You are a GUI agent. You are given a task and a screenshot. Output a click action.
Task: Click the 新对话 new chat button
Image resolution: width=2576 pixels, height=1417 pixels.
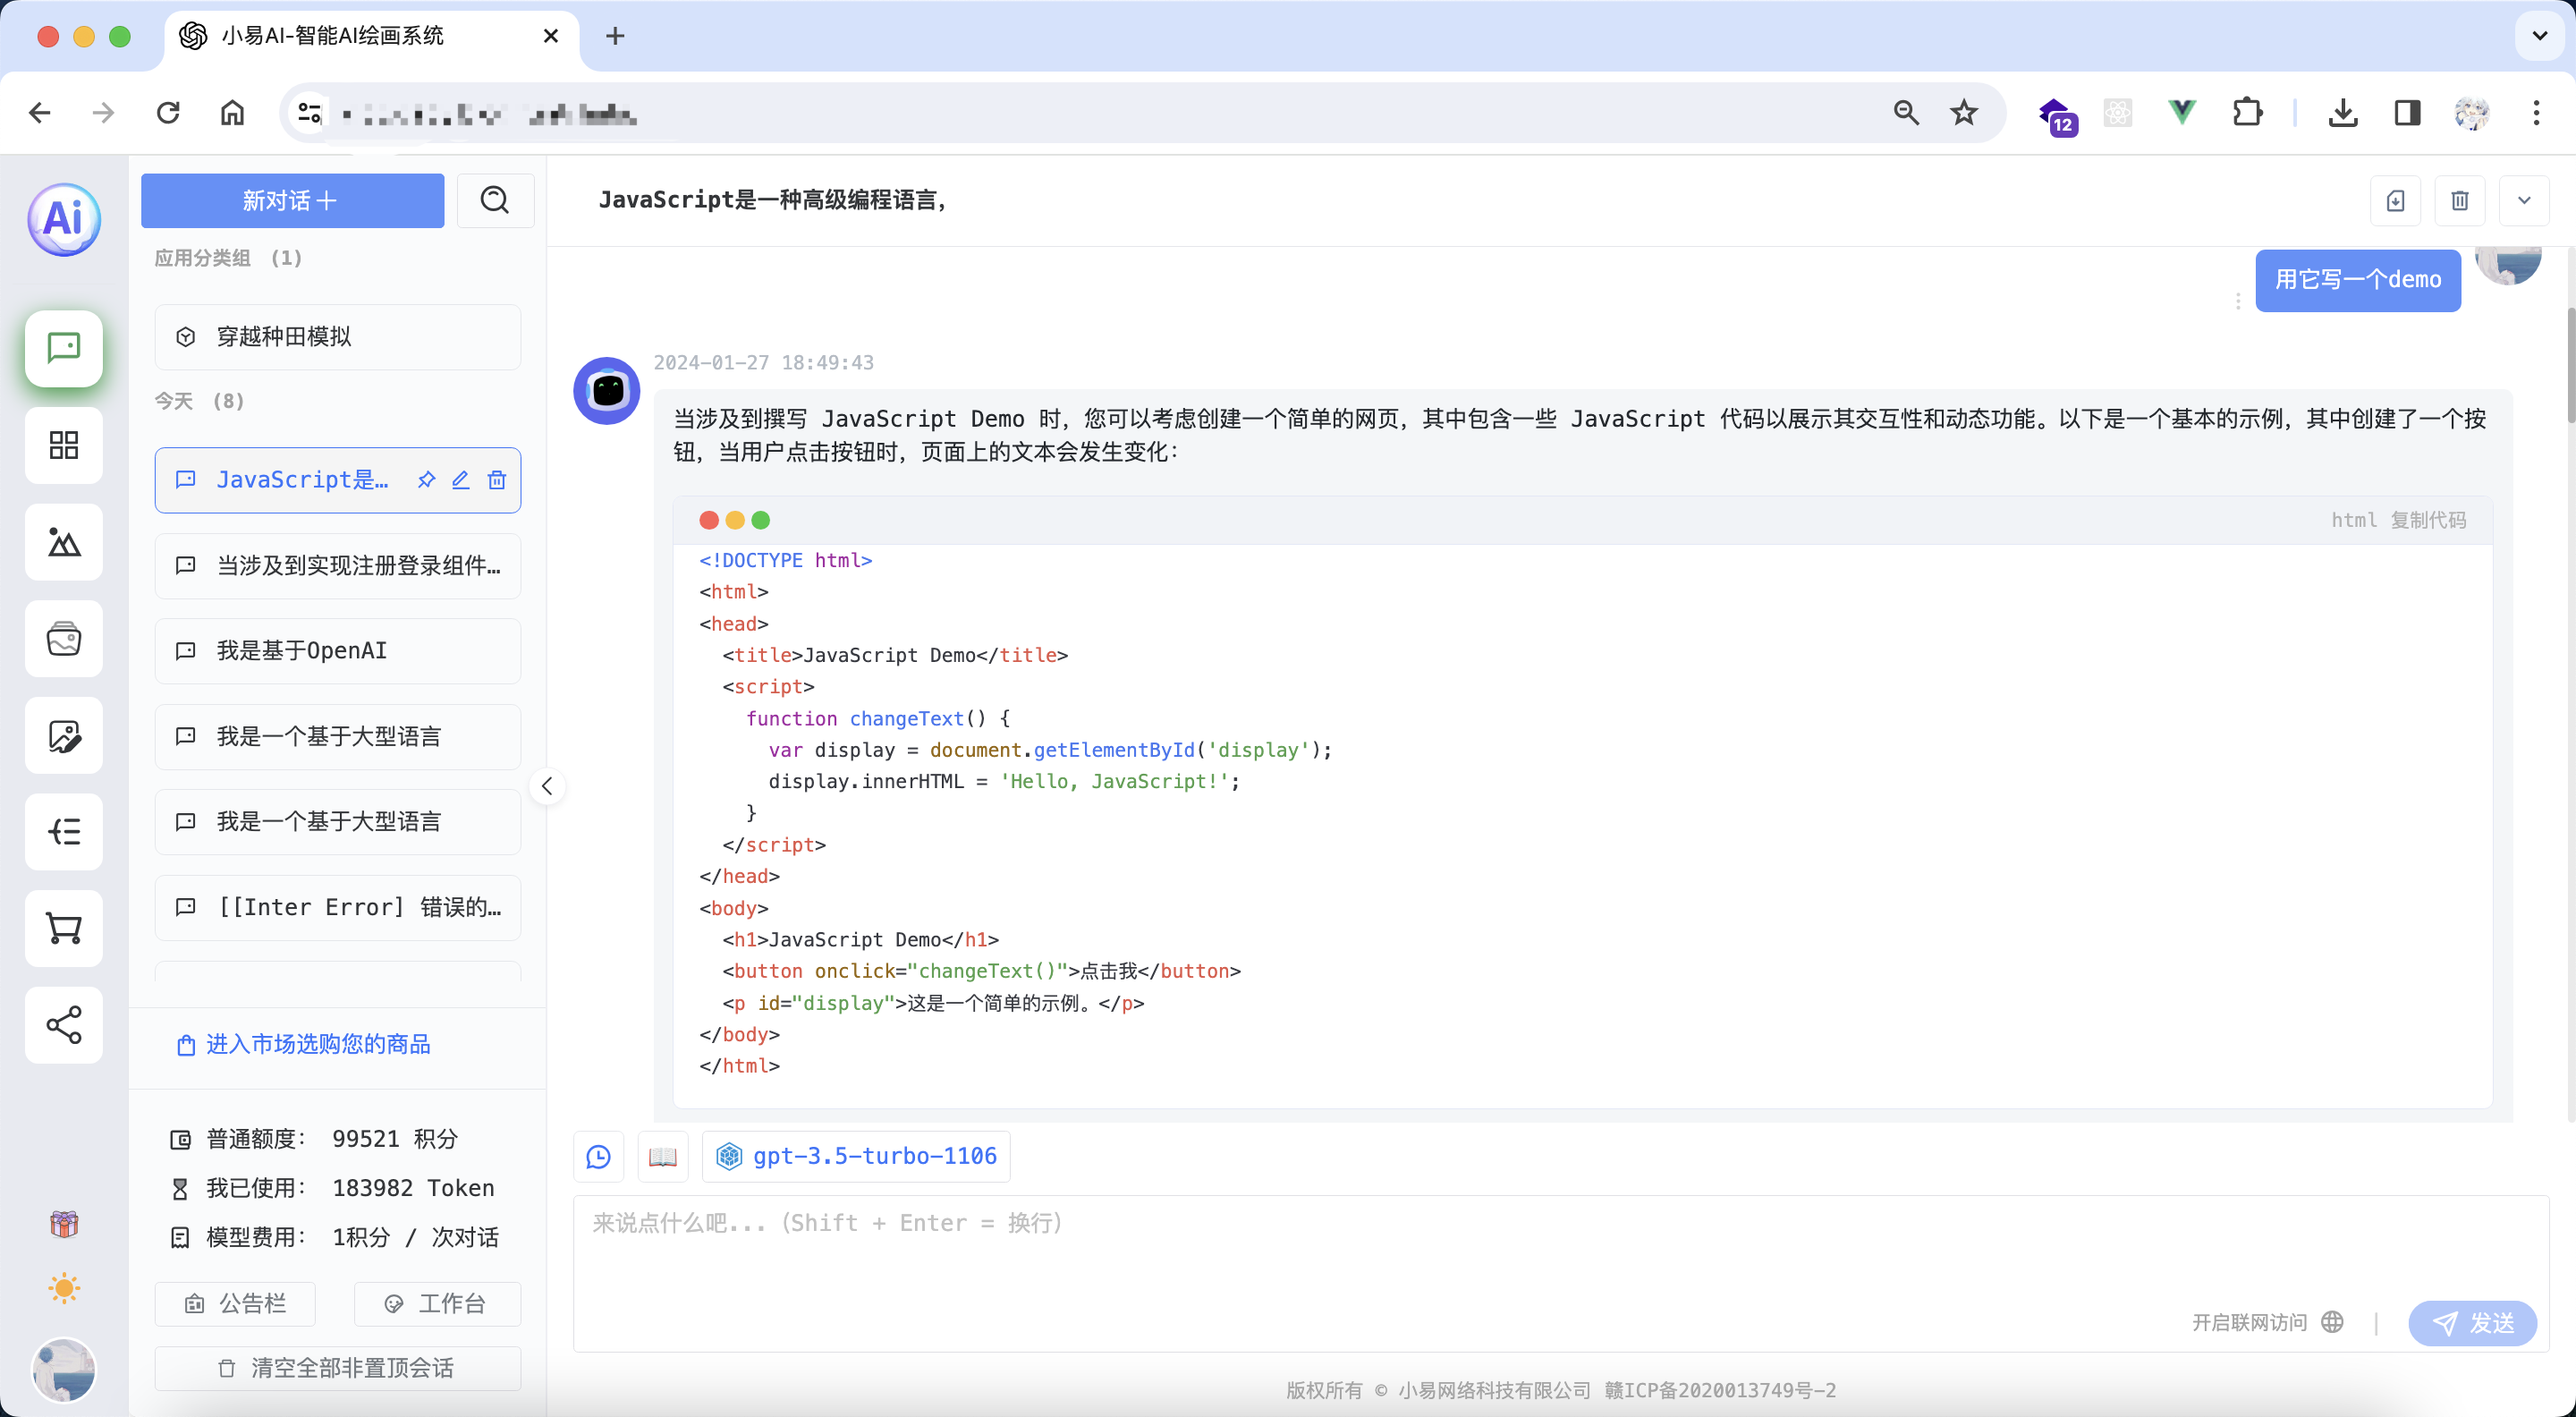tap(292, 200)
